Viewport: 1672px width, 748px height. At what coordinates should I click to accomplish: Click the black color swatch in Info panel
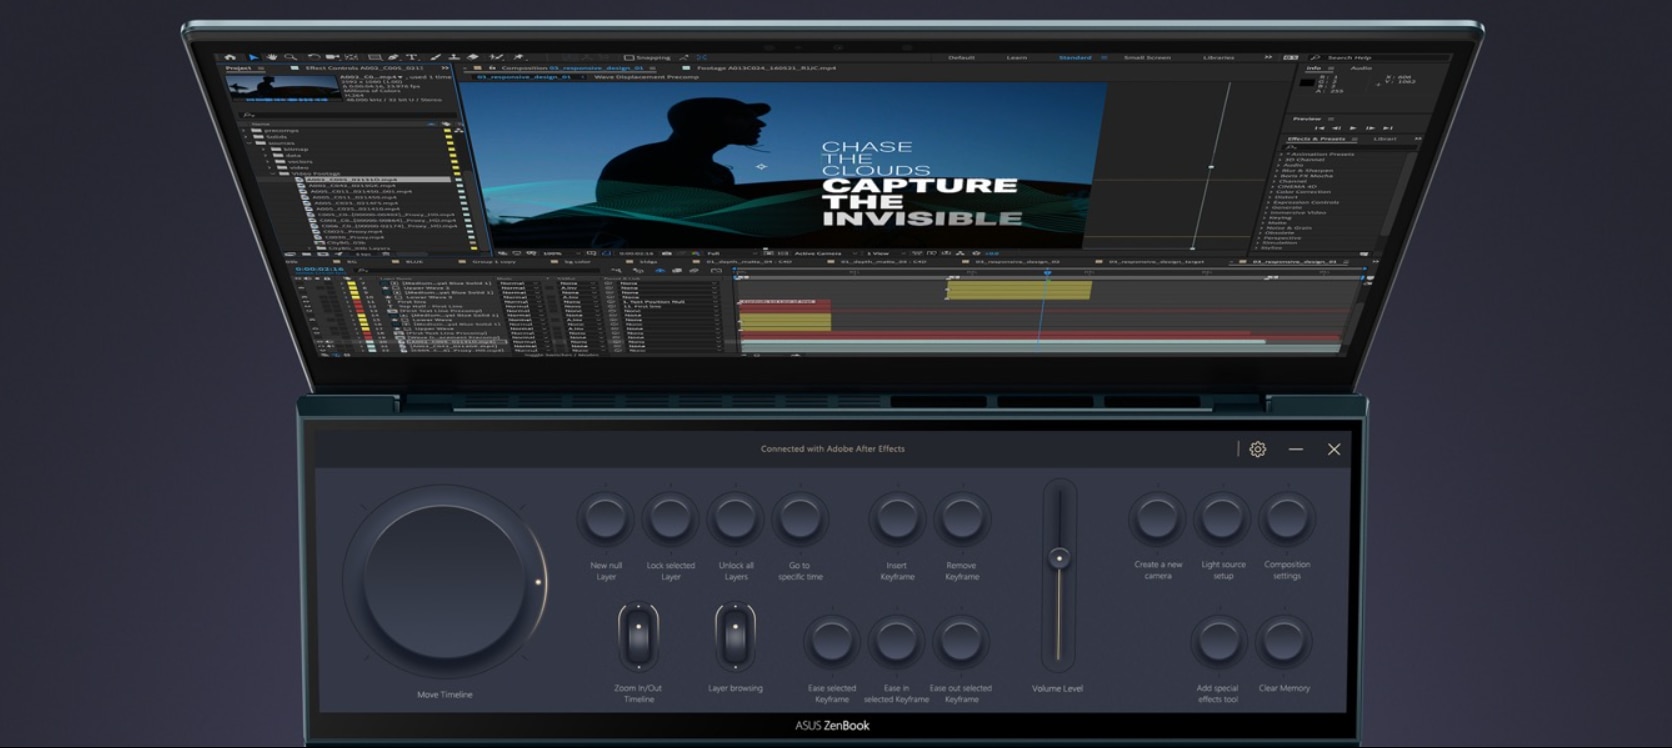[x=1307, y=83]
